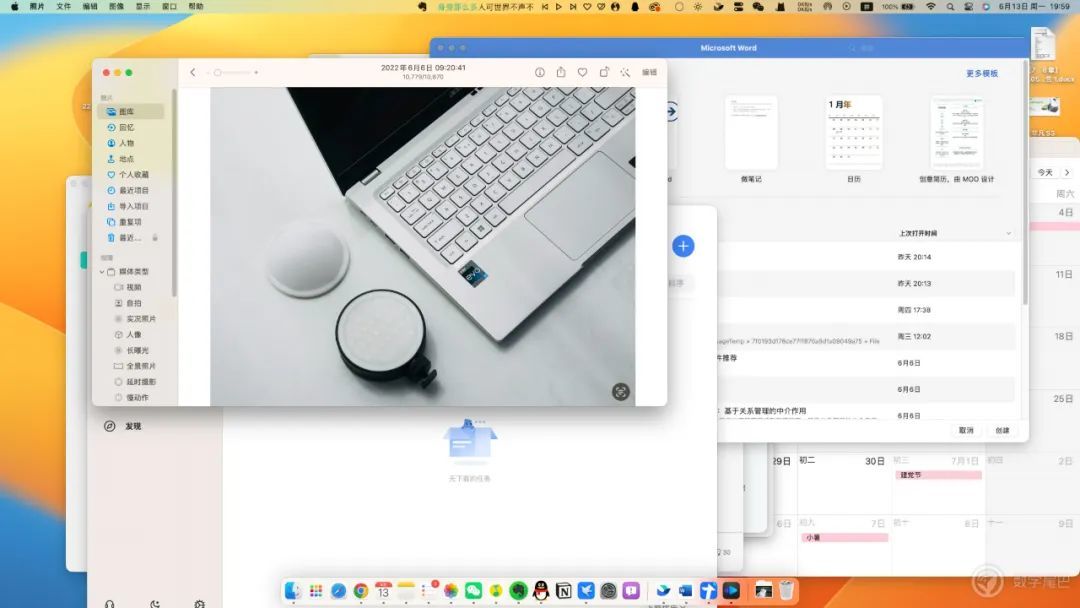Open 重复项 in the Photos sidebar
This screenshot has width=1080, height=608.
click(131, 222)
